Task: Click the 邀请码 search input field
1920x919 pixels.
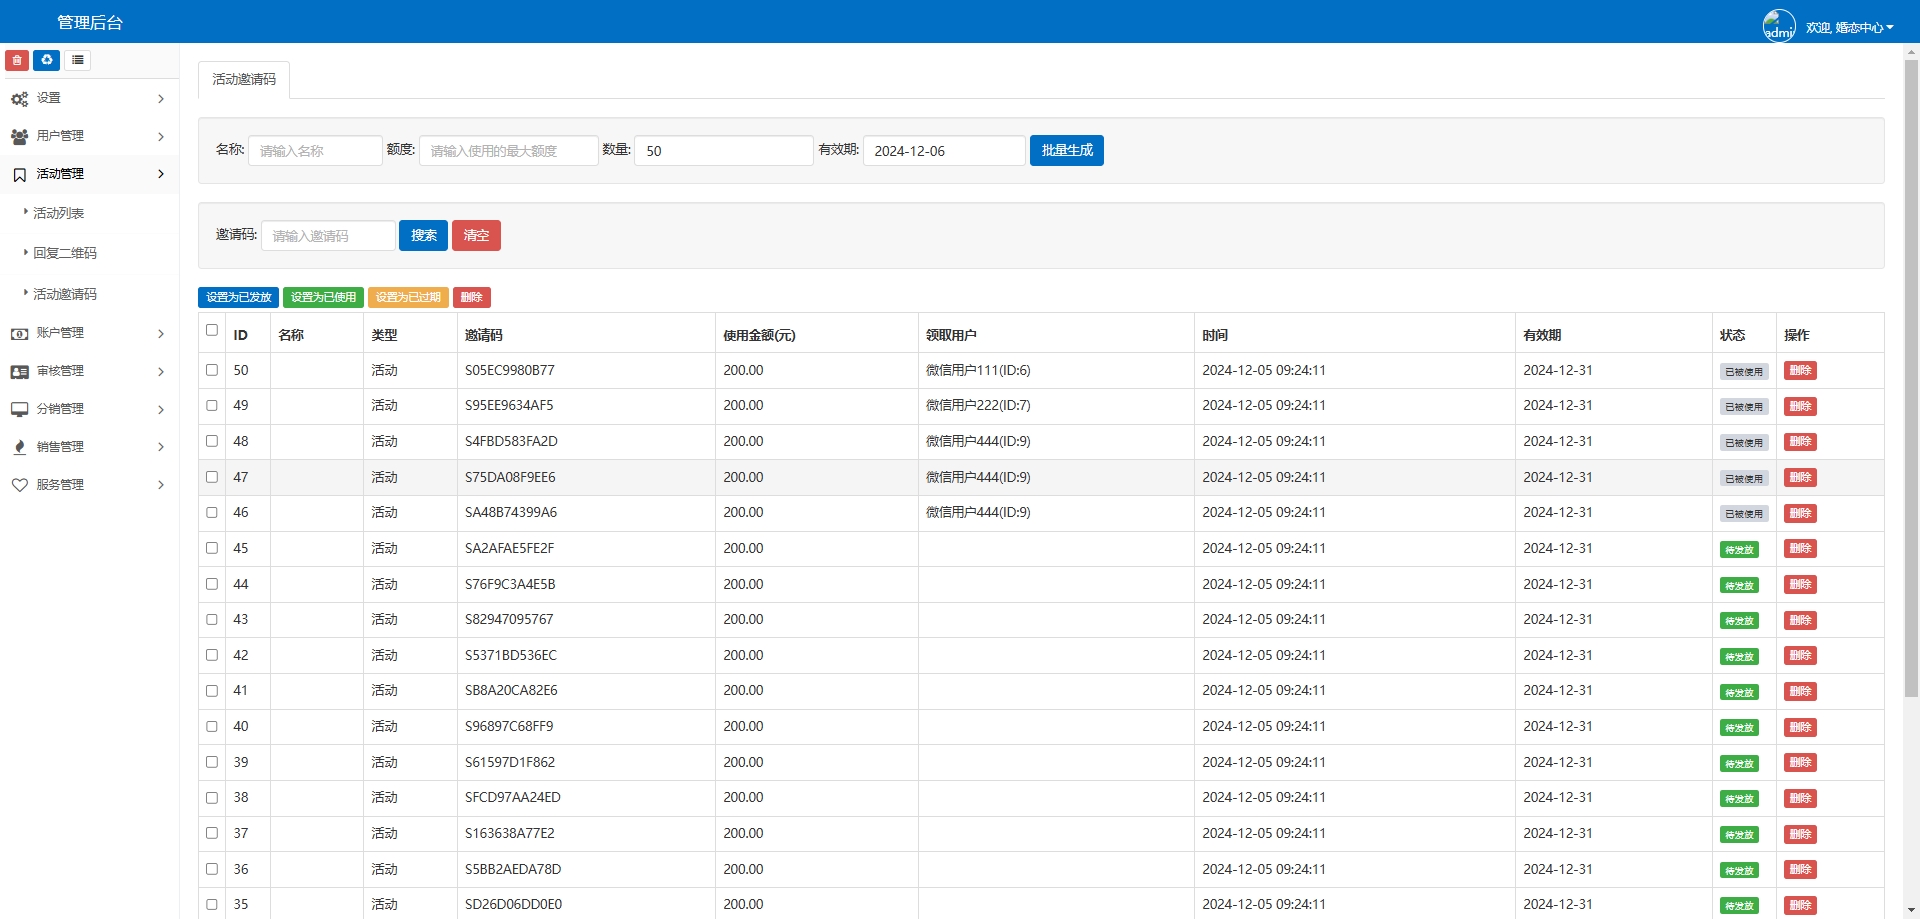Action: click(x=328, y=236)
